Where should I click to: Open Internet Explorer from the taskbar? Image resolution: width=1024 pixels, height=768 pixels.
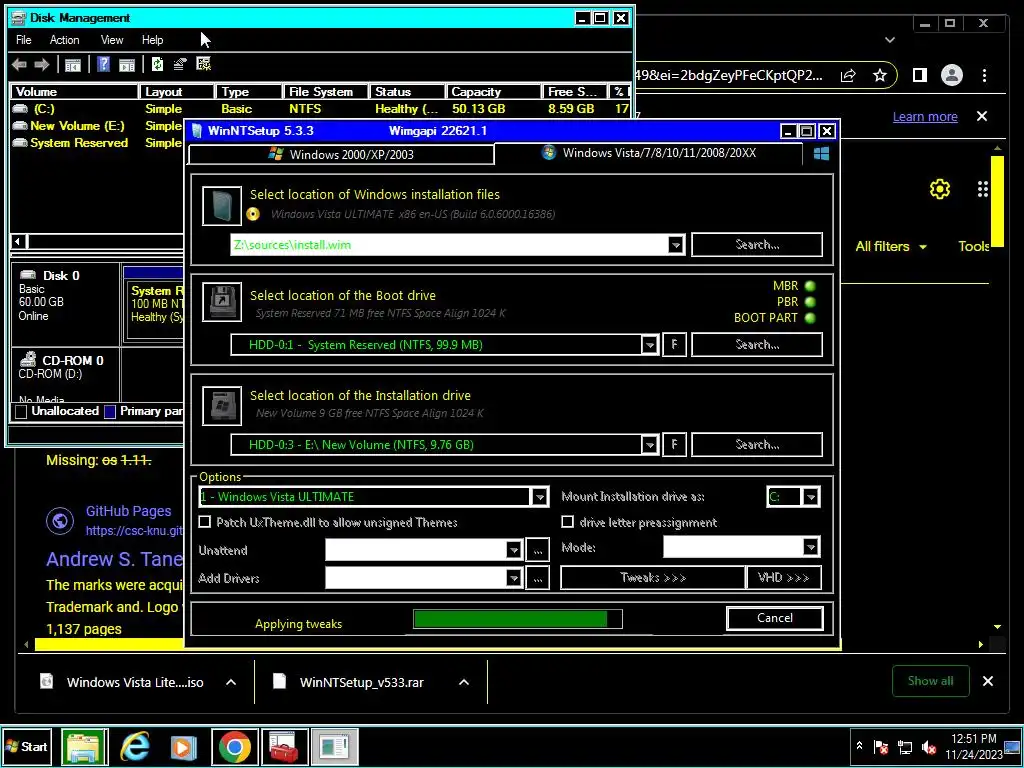coord(135,746)
